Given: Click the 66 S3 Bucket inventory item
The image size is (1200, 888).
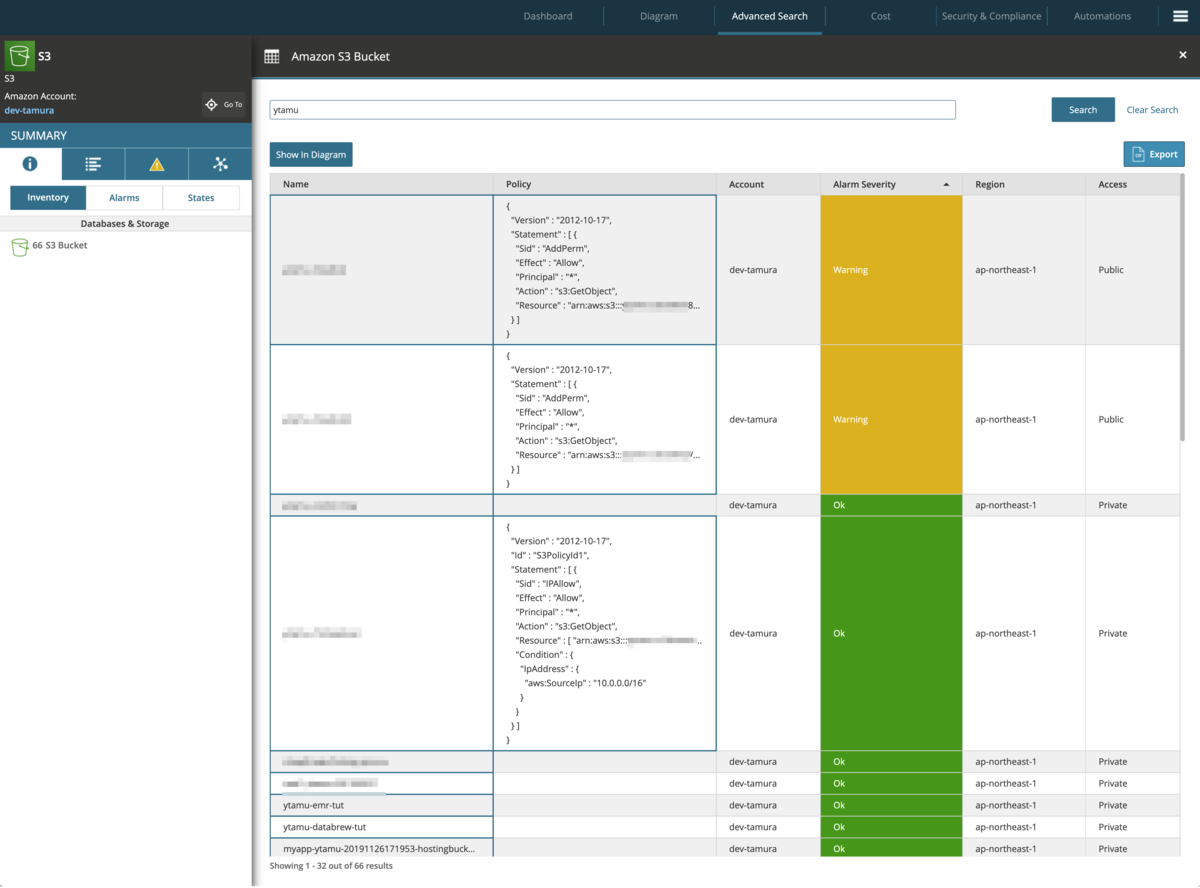Looking at the screenshot, I should [x=50, y=246].
